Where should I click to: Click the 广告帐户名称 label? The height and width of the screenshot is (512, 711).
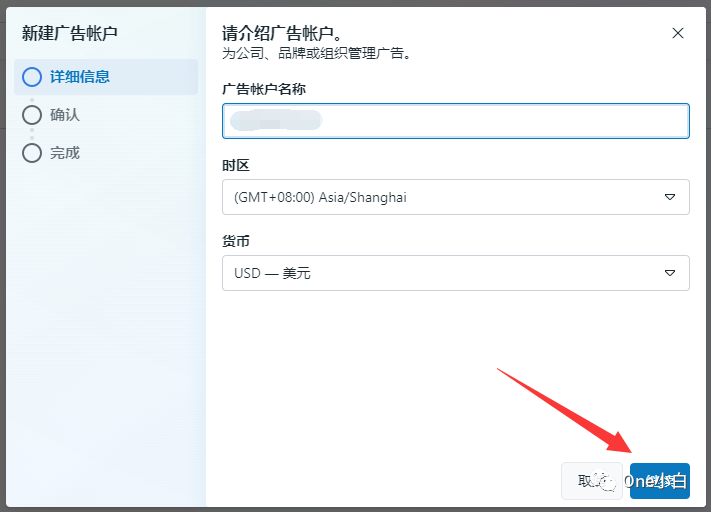tap(264, 89)
